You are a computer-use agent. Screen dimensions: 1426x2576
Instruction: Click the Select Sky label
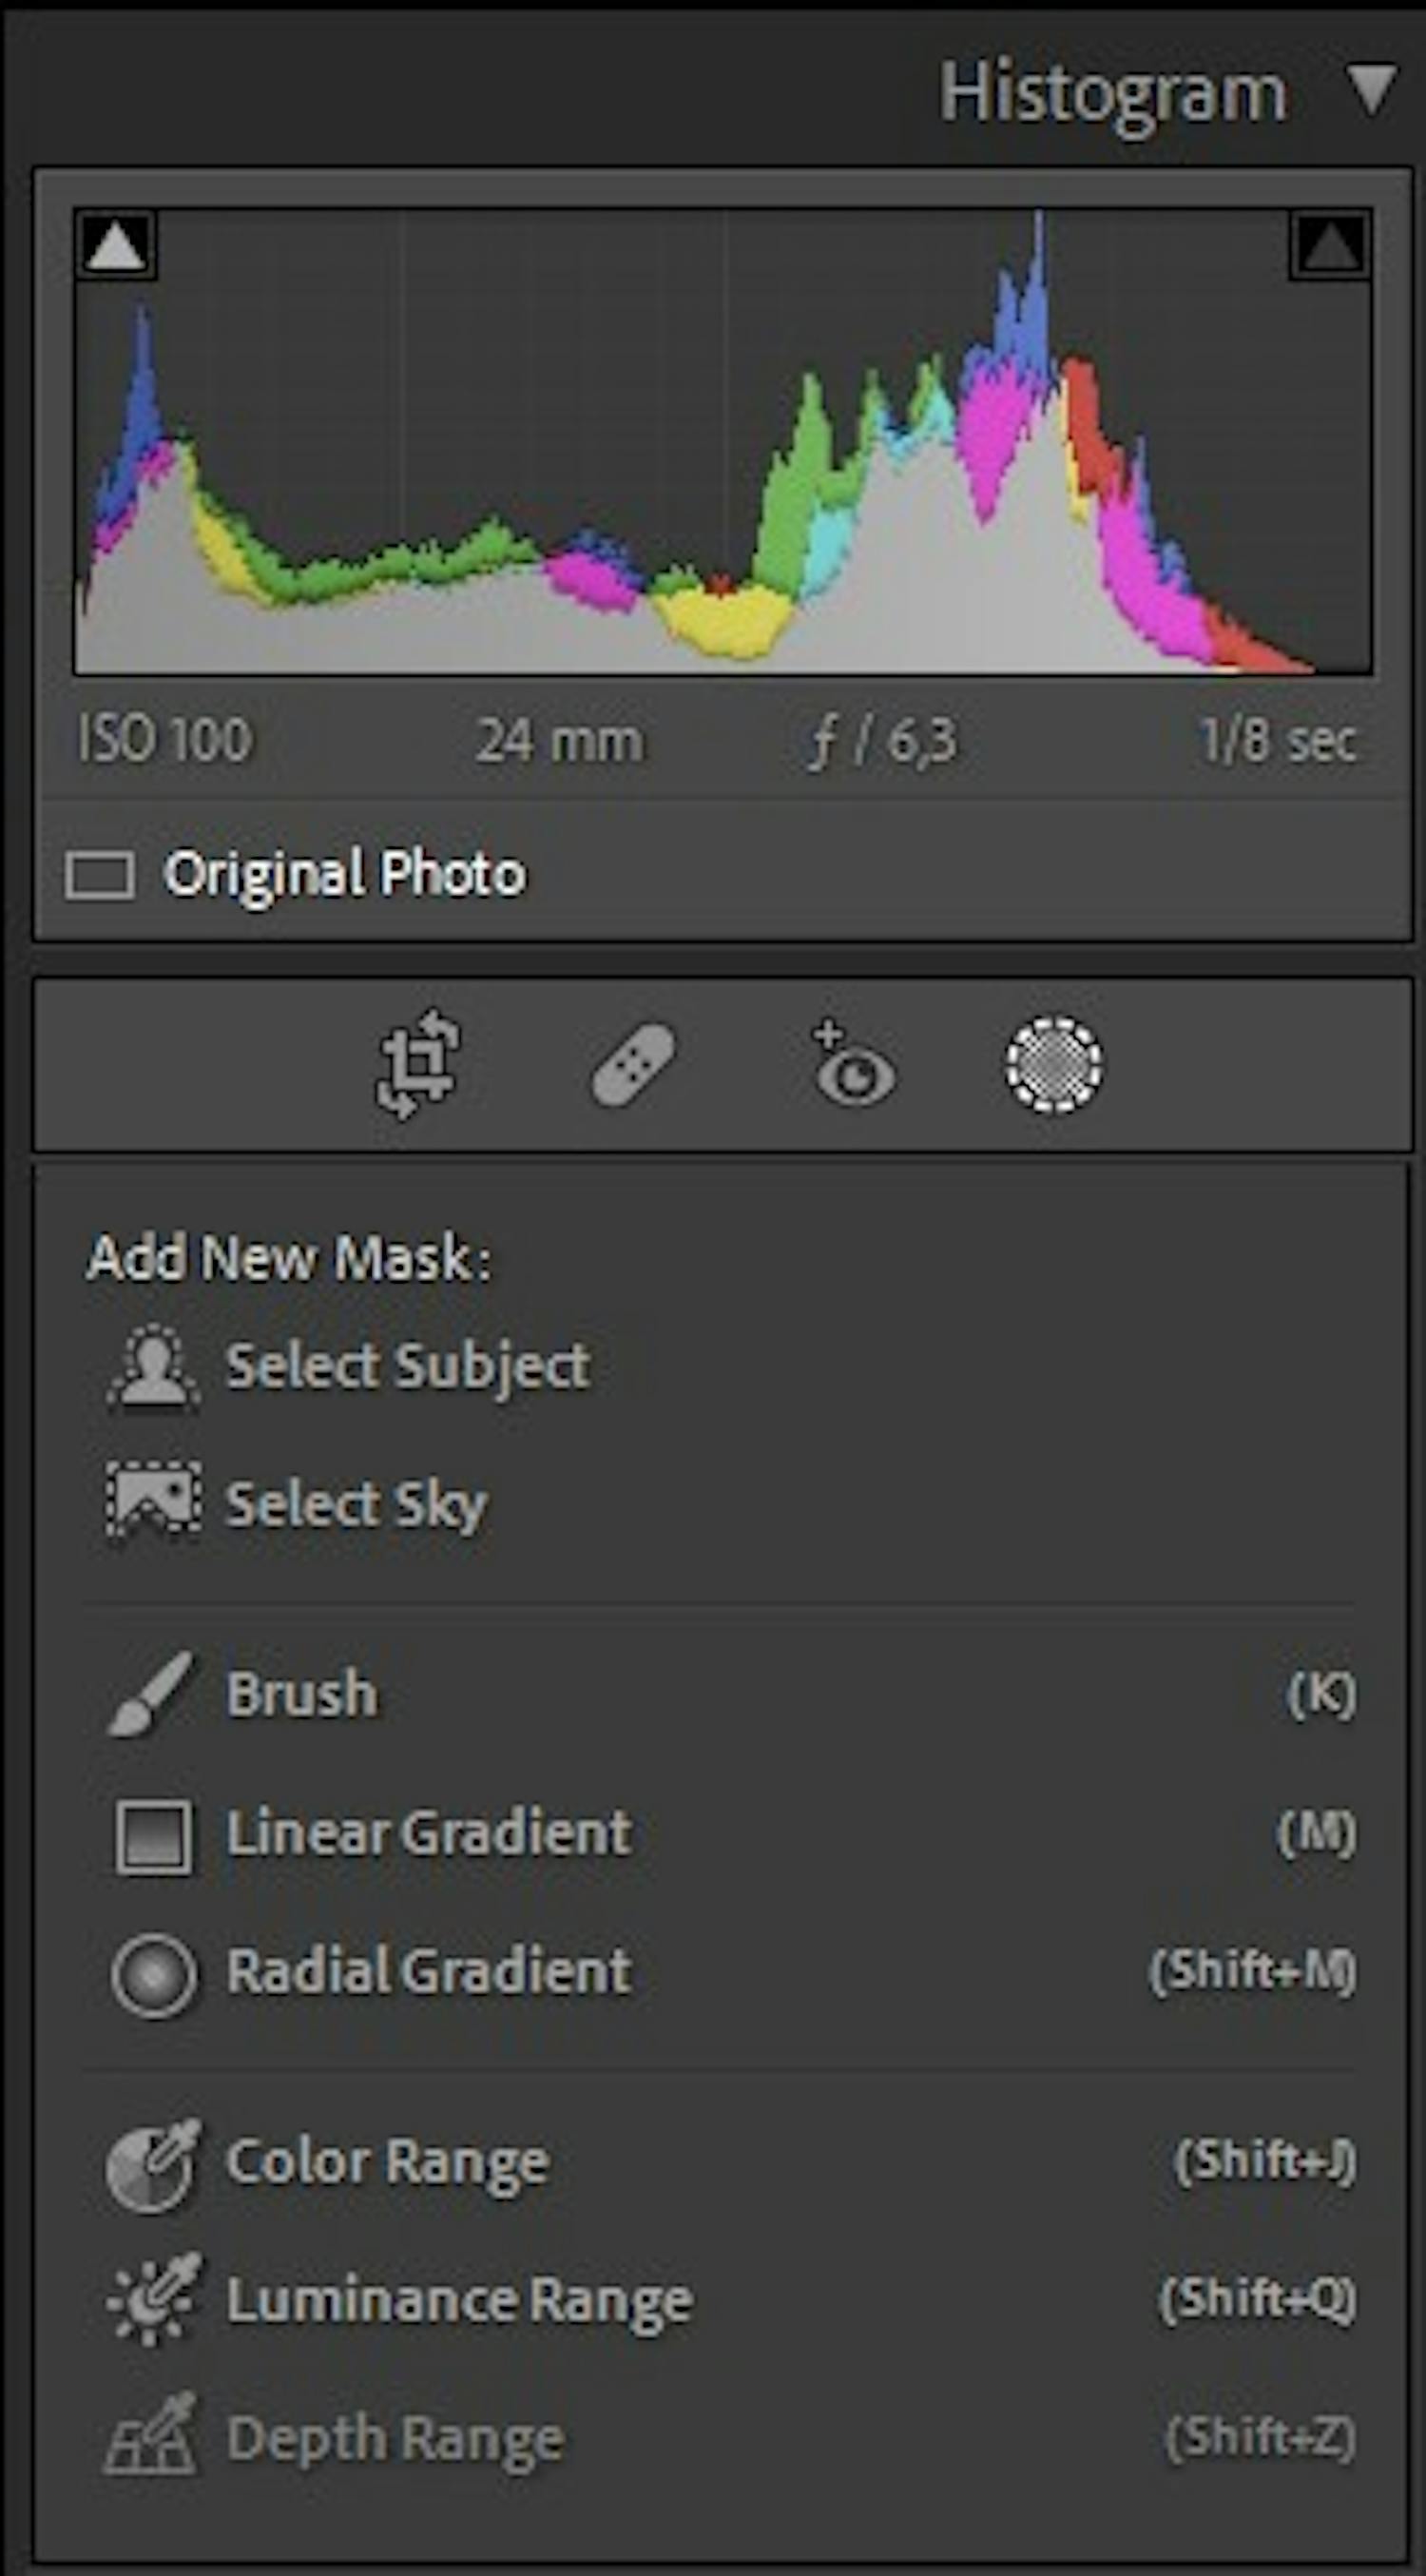point(356,1503)
